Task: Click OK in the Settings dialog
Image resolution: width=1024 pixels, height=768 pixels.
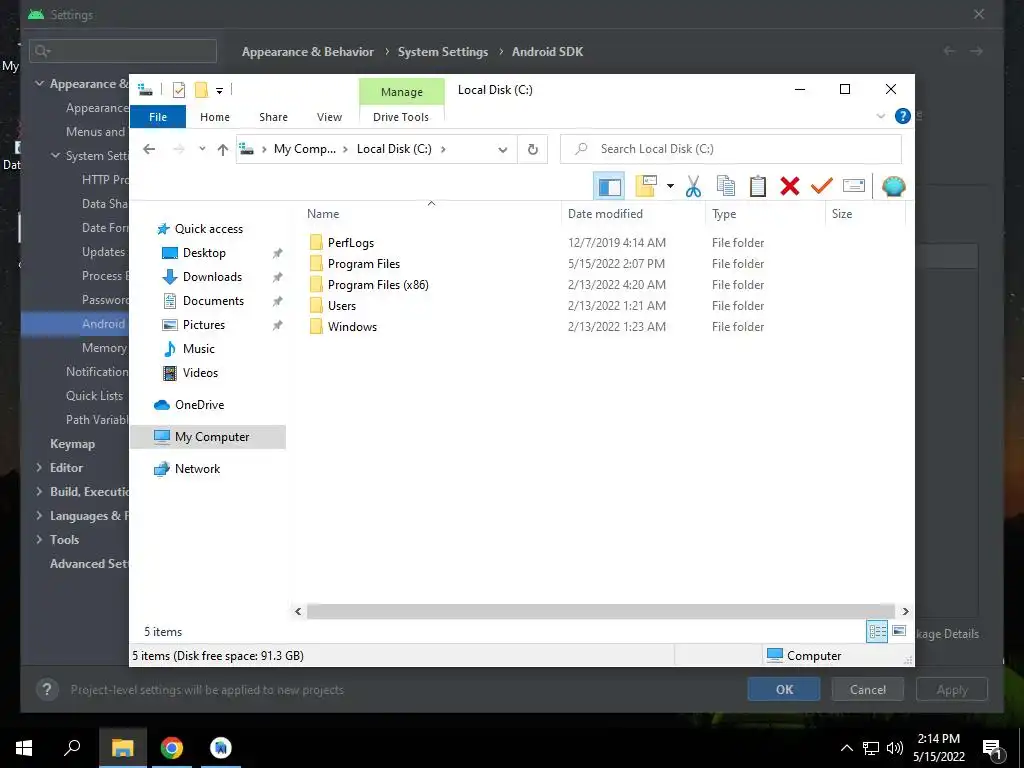Action: (784, 690)
